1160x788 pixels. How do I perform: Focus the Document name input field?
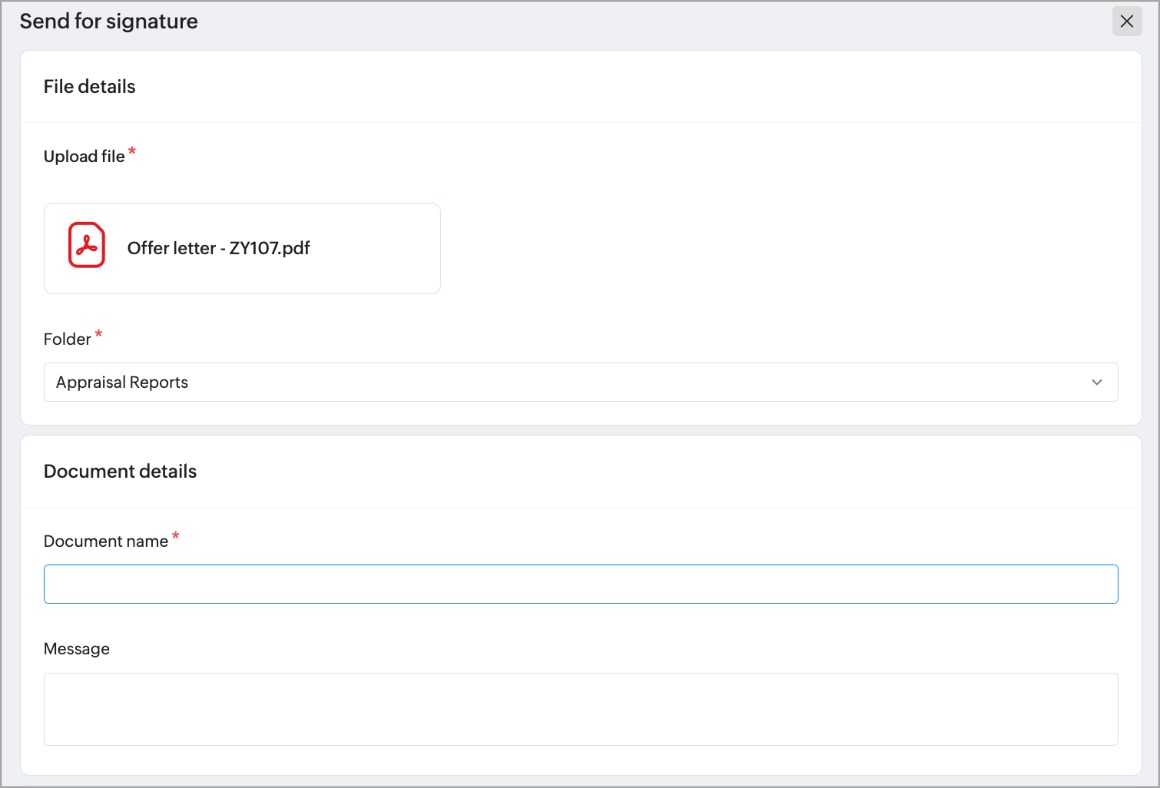[580, 584]
